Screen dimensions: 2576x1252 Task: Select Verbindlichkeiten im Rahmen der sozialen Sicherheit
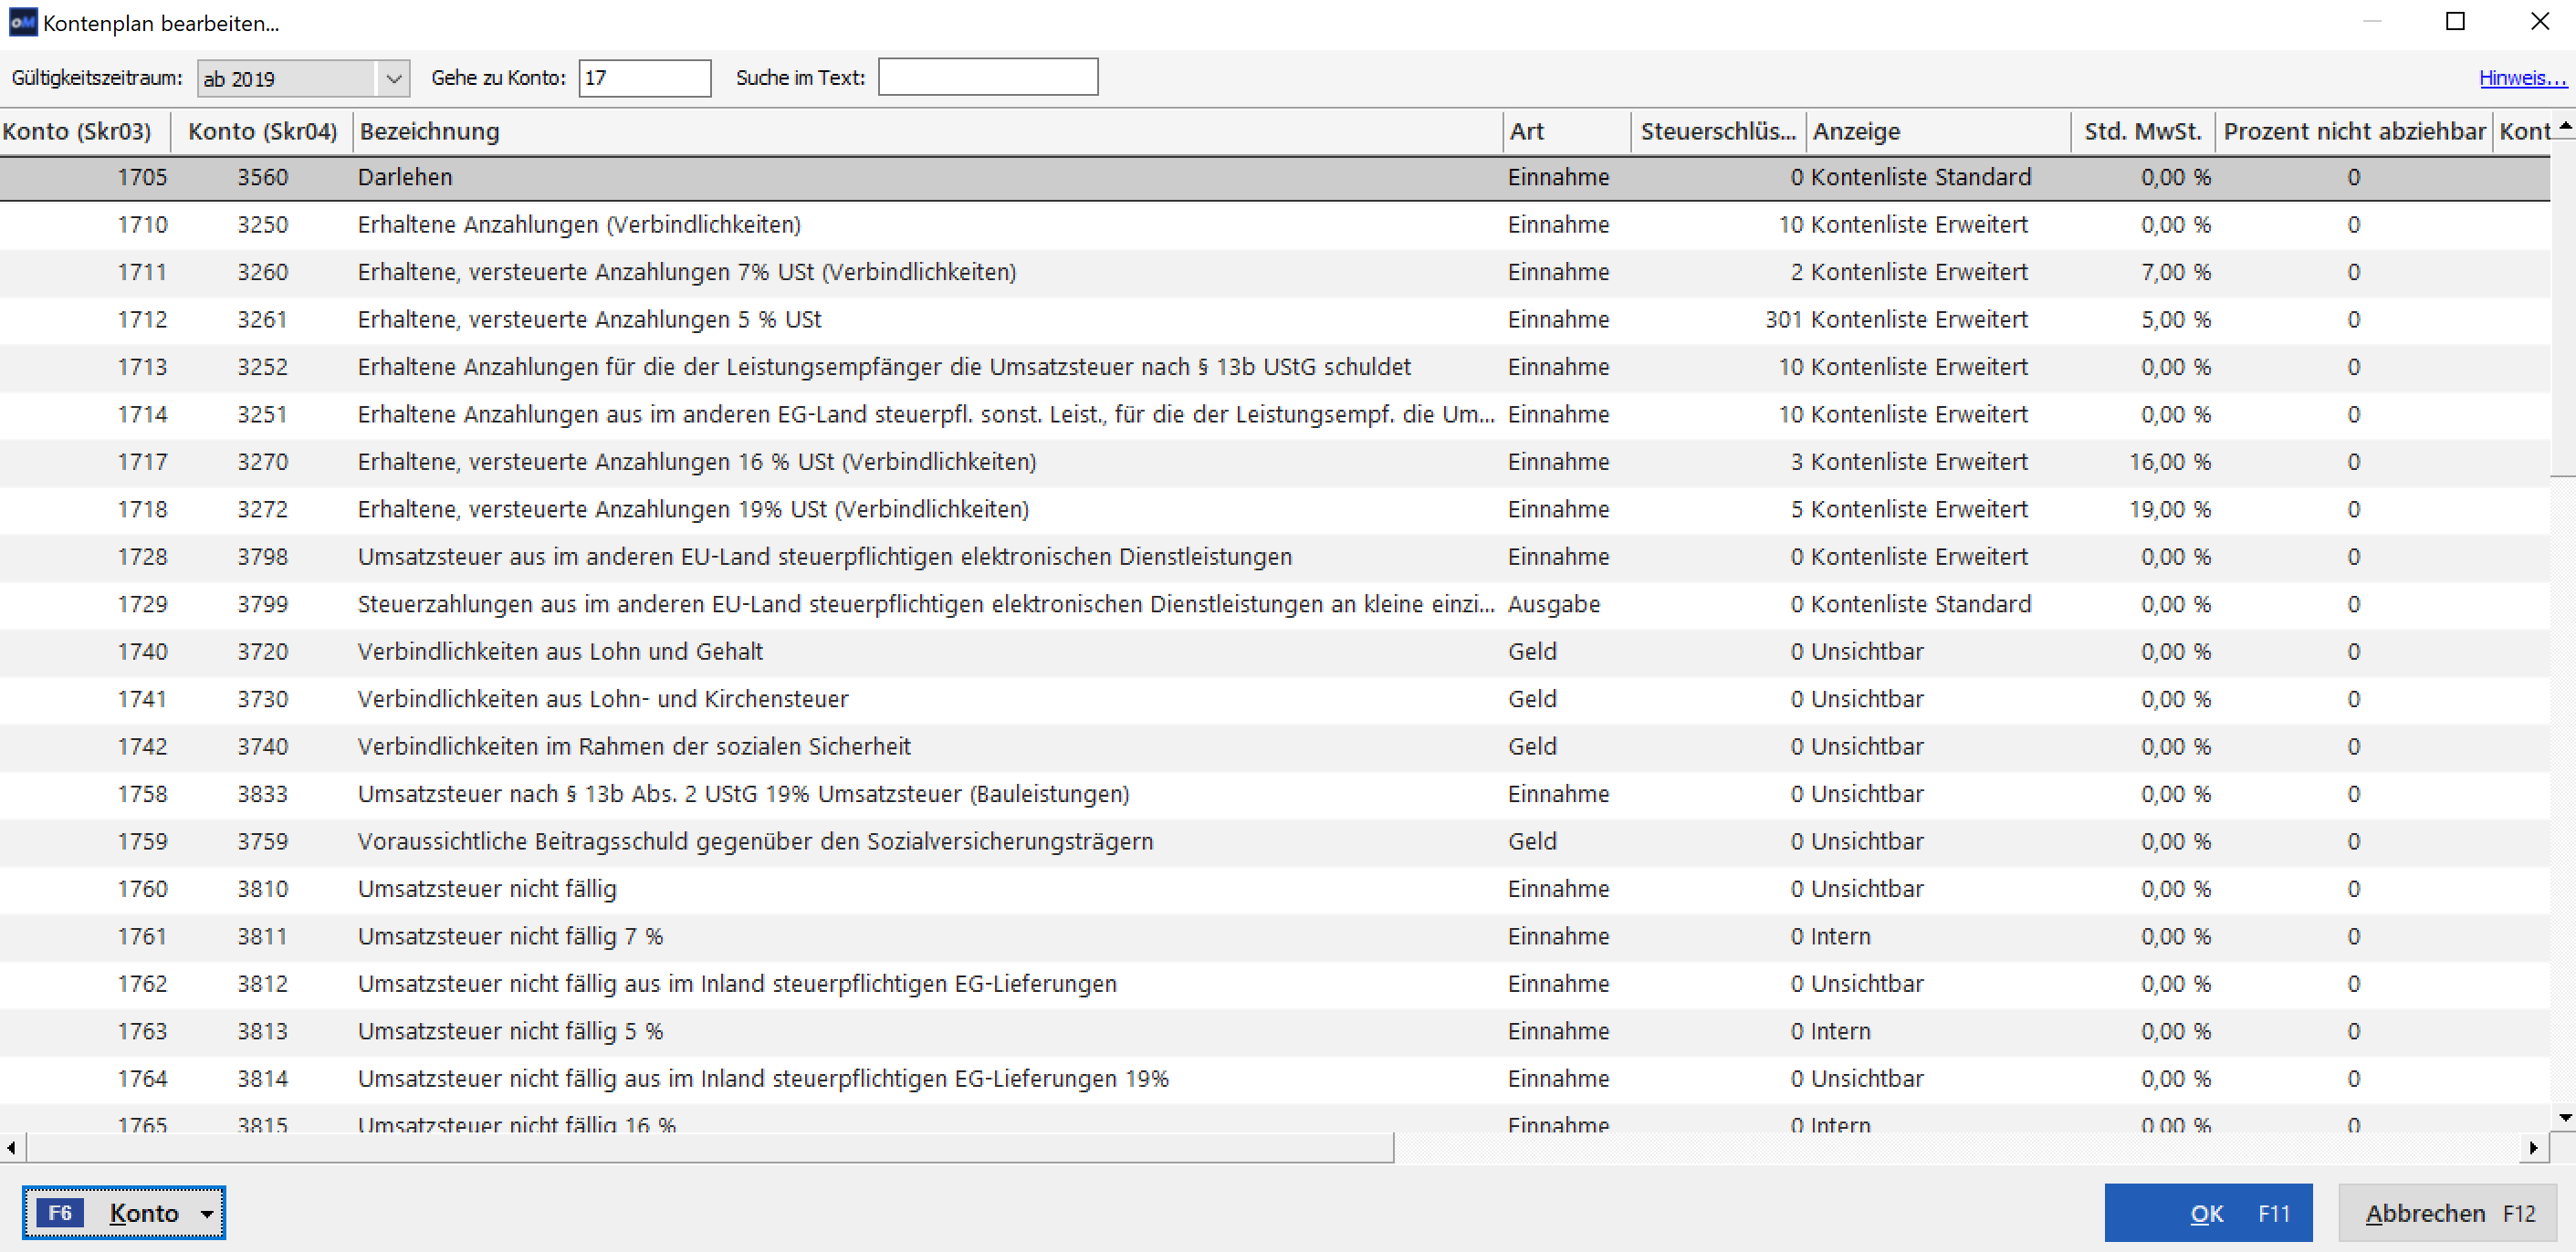[1274, 747]
